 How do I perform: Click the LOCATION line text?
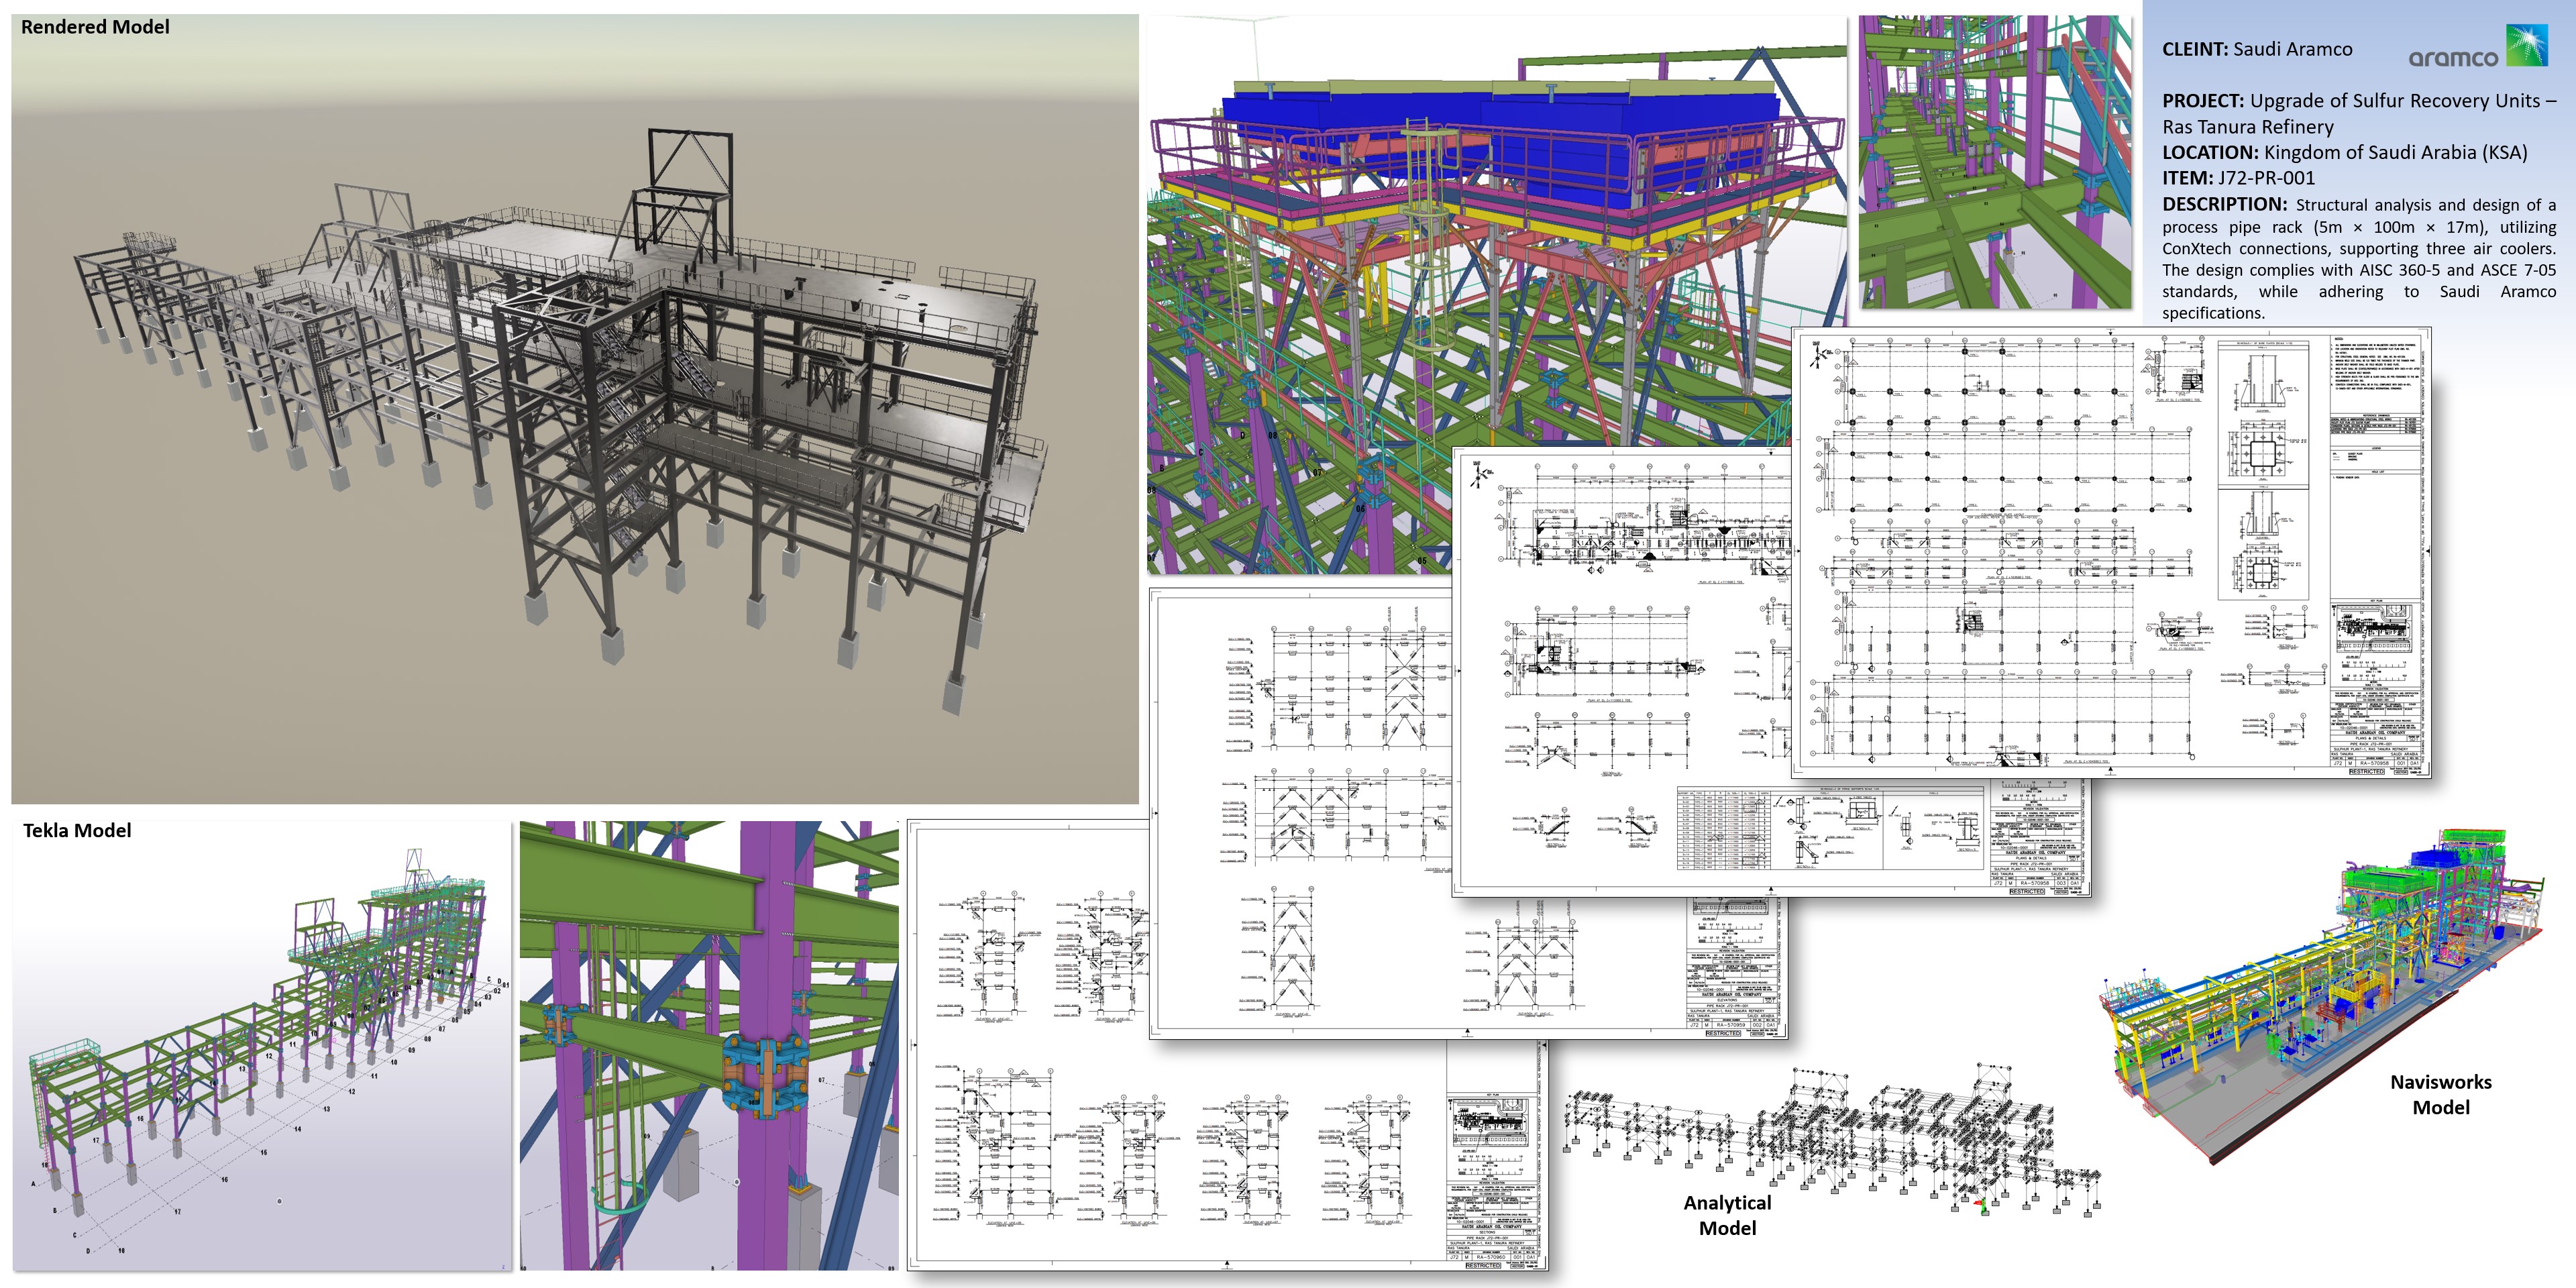click(x=2344, y=152)
